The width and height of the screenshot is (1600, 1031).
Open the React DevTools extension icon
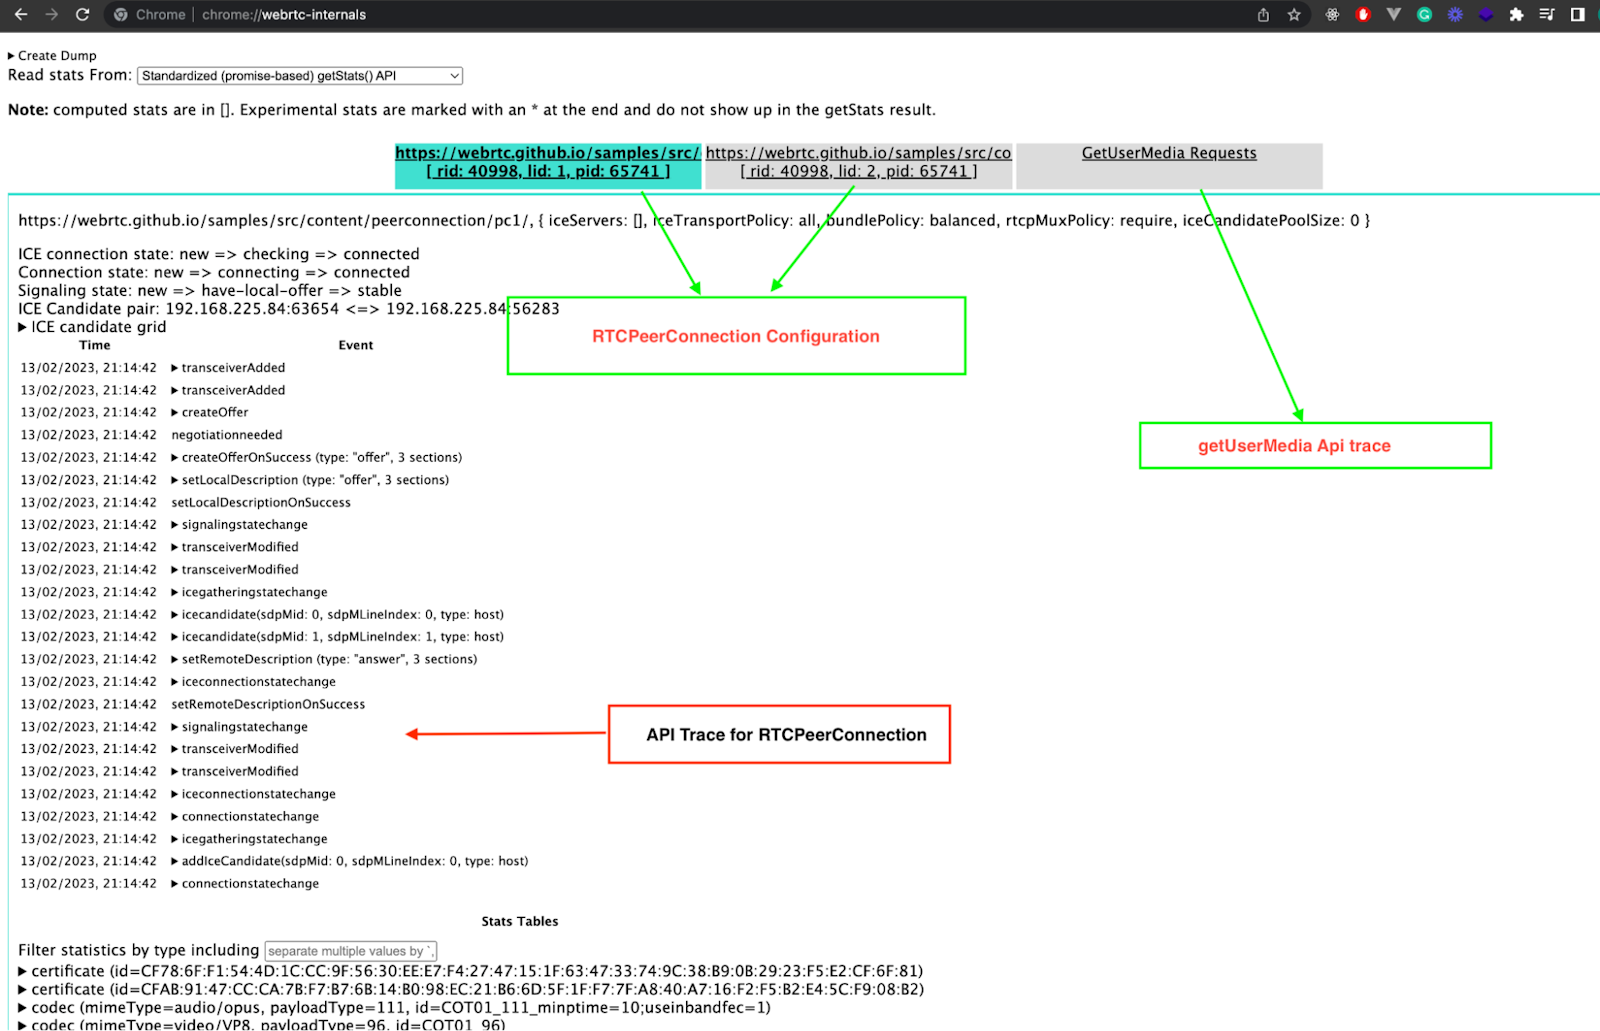(x=1332, y=15)
